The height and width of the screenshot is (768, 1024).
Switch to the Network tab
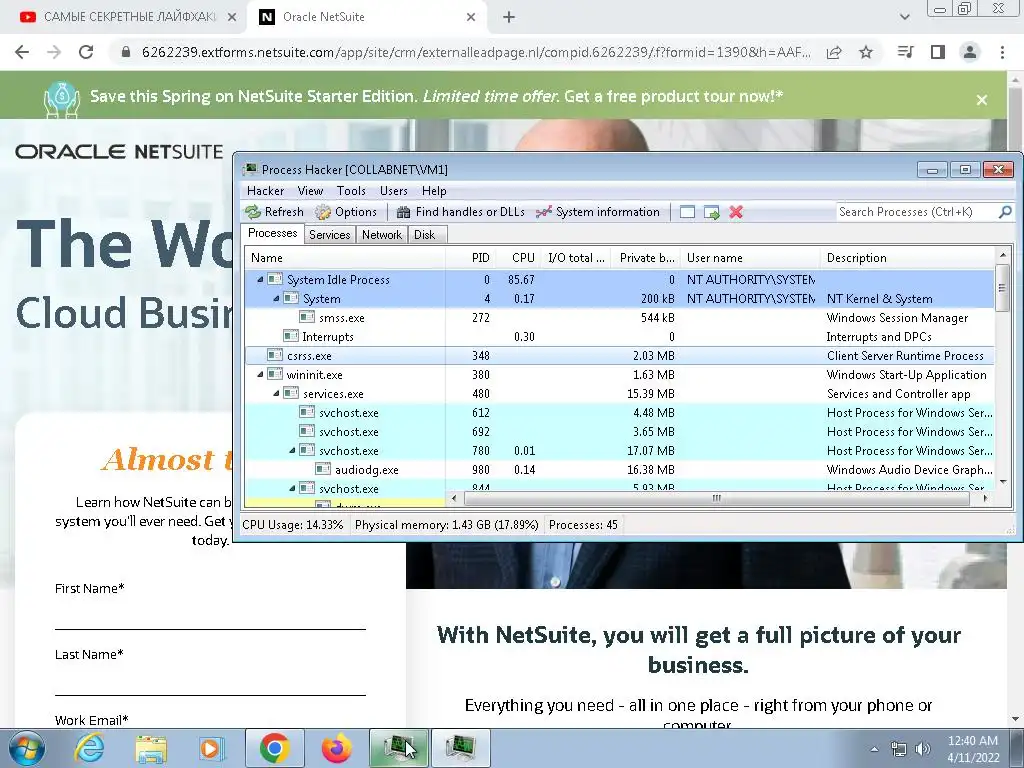pyautogui.click(x=382, y=234)
